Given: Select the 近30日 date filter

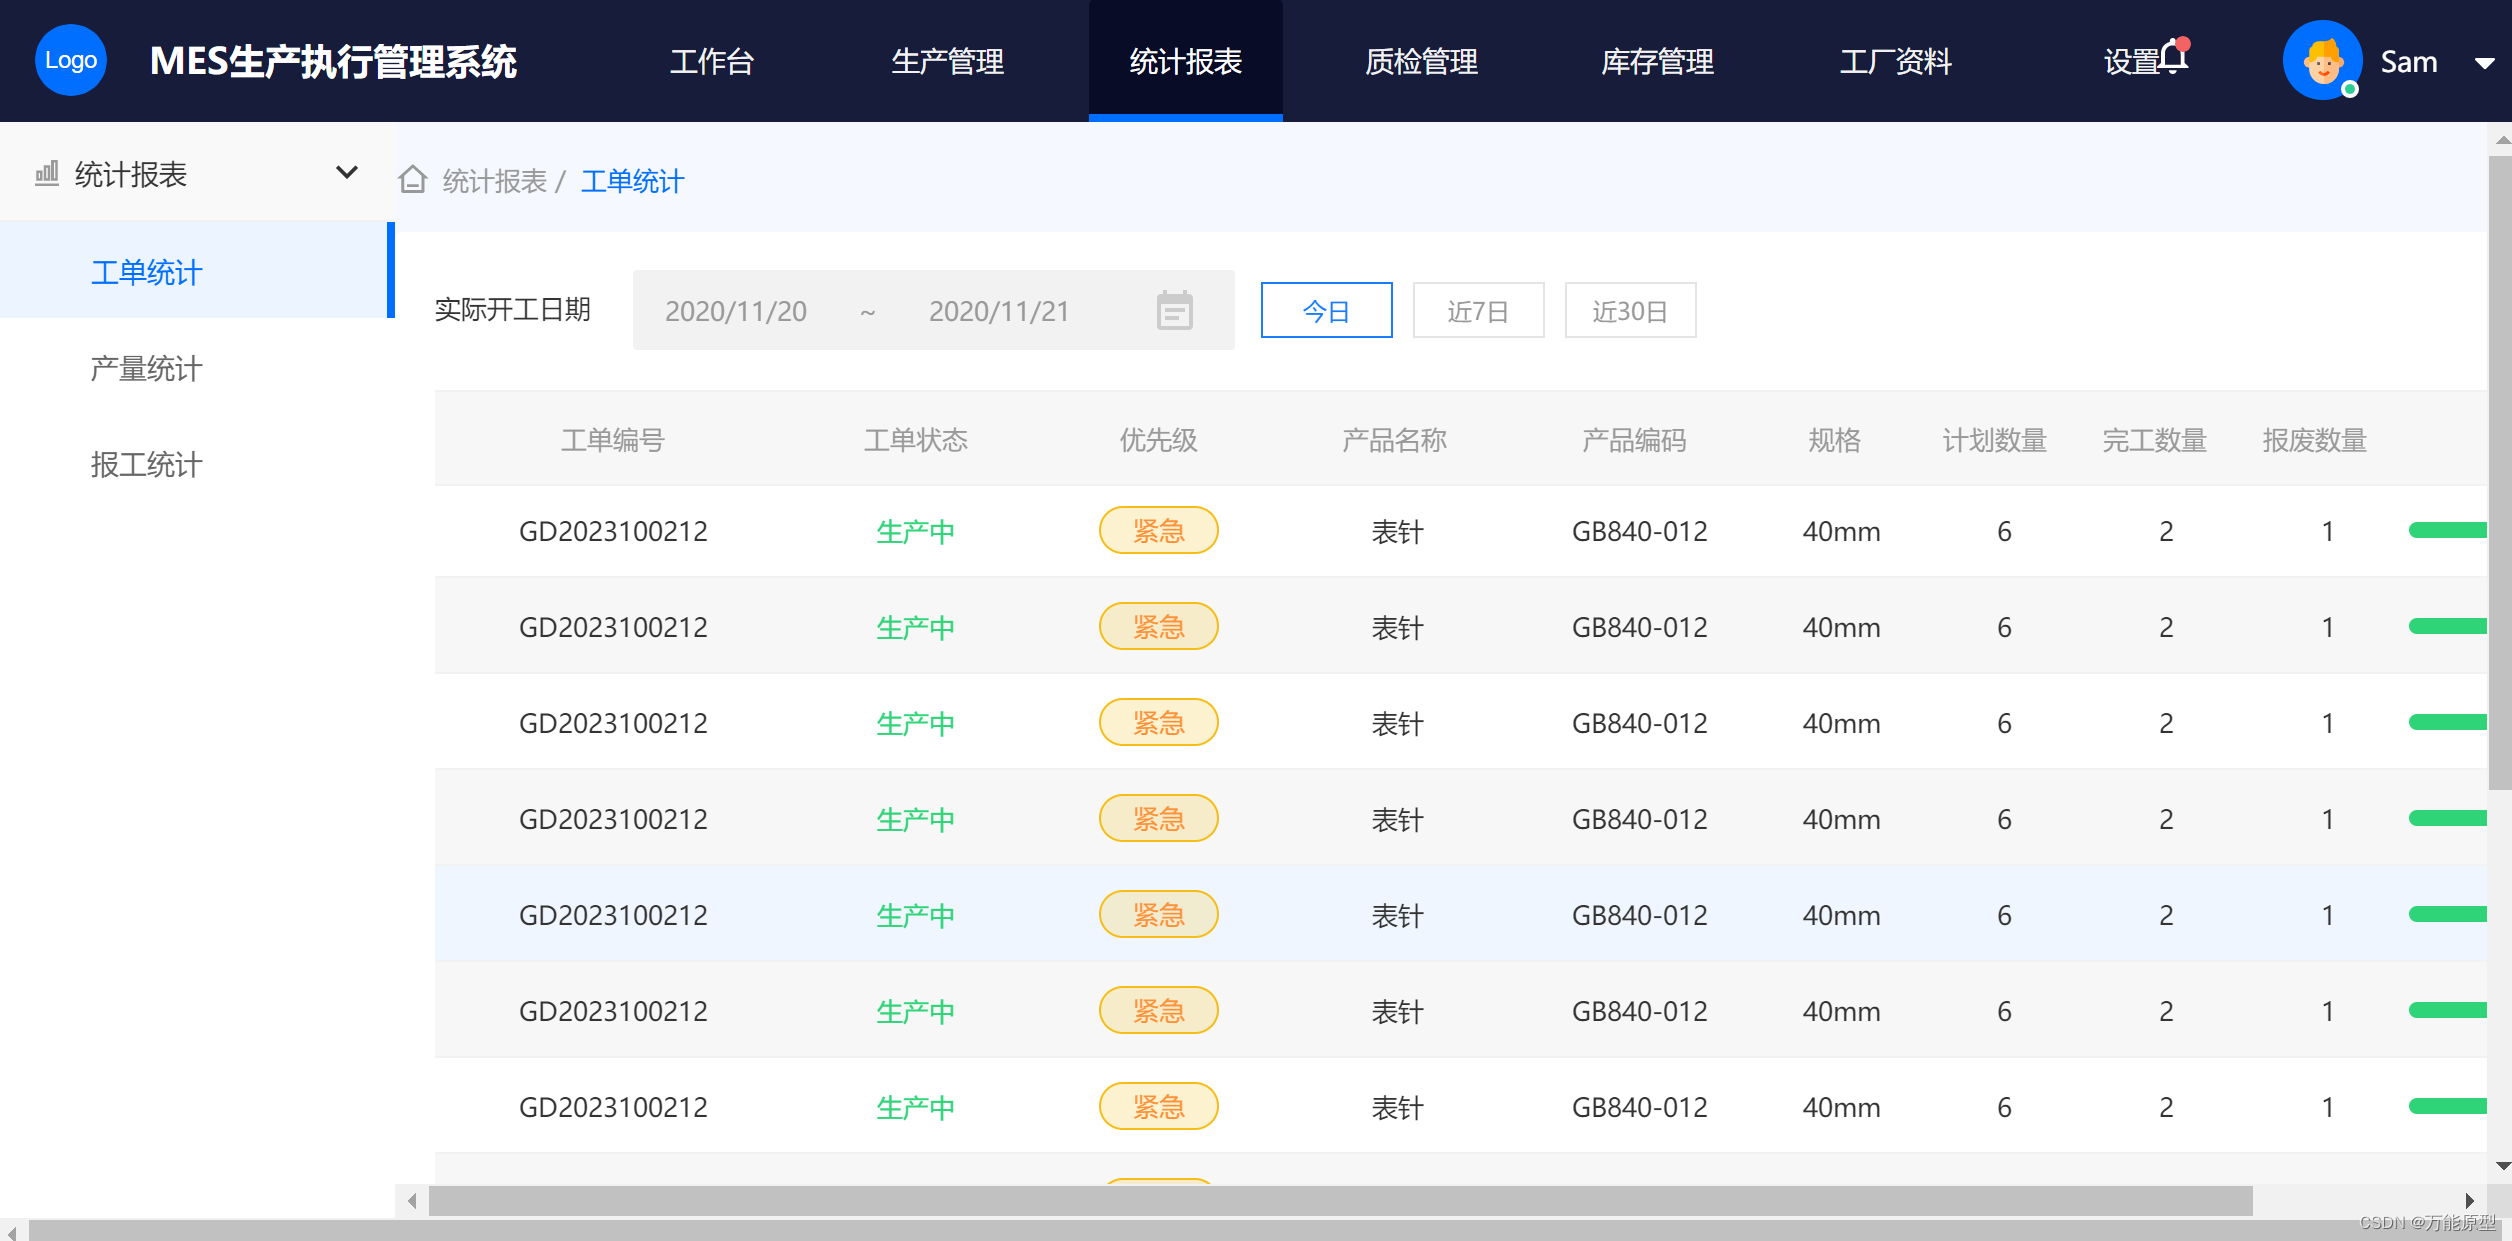Looking at the screenshot, I should (x=1630, y=311).
